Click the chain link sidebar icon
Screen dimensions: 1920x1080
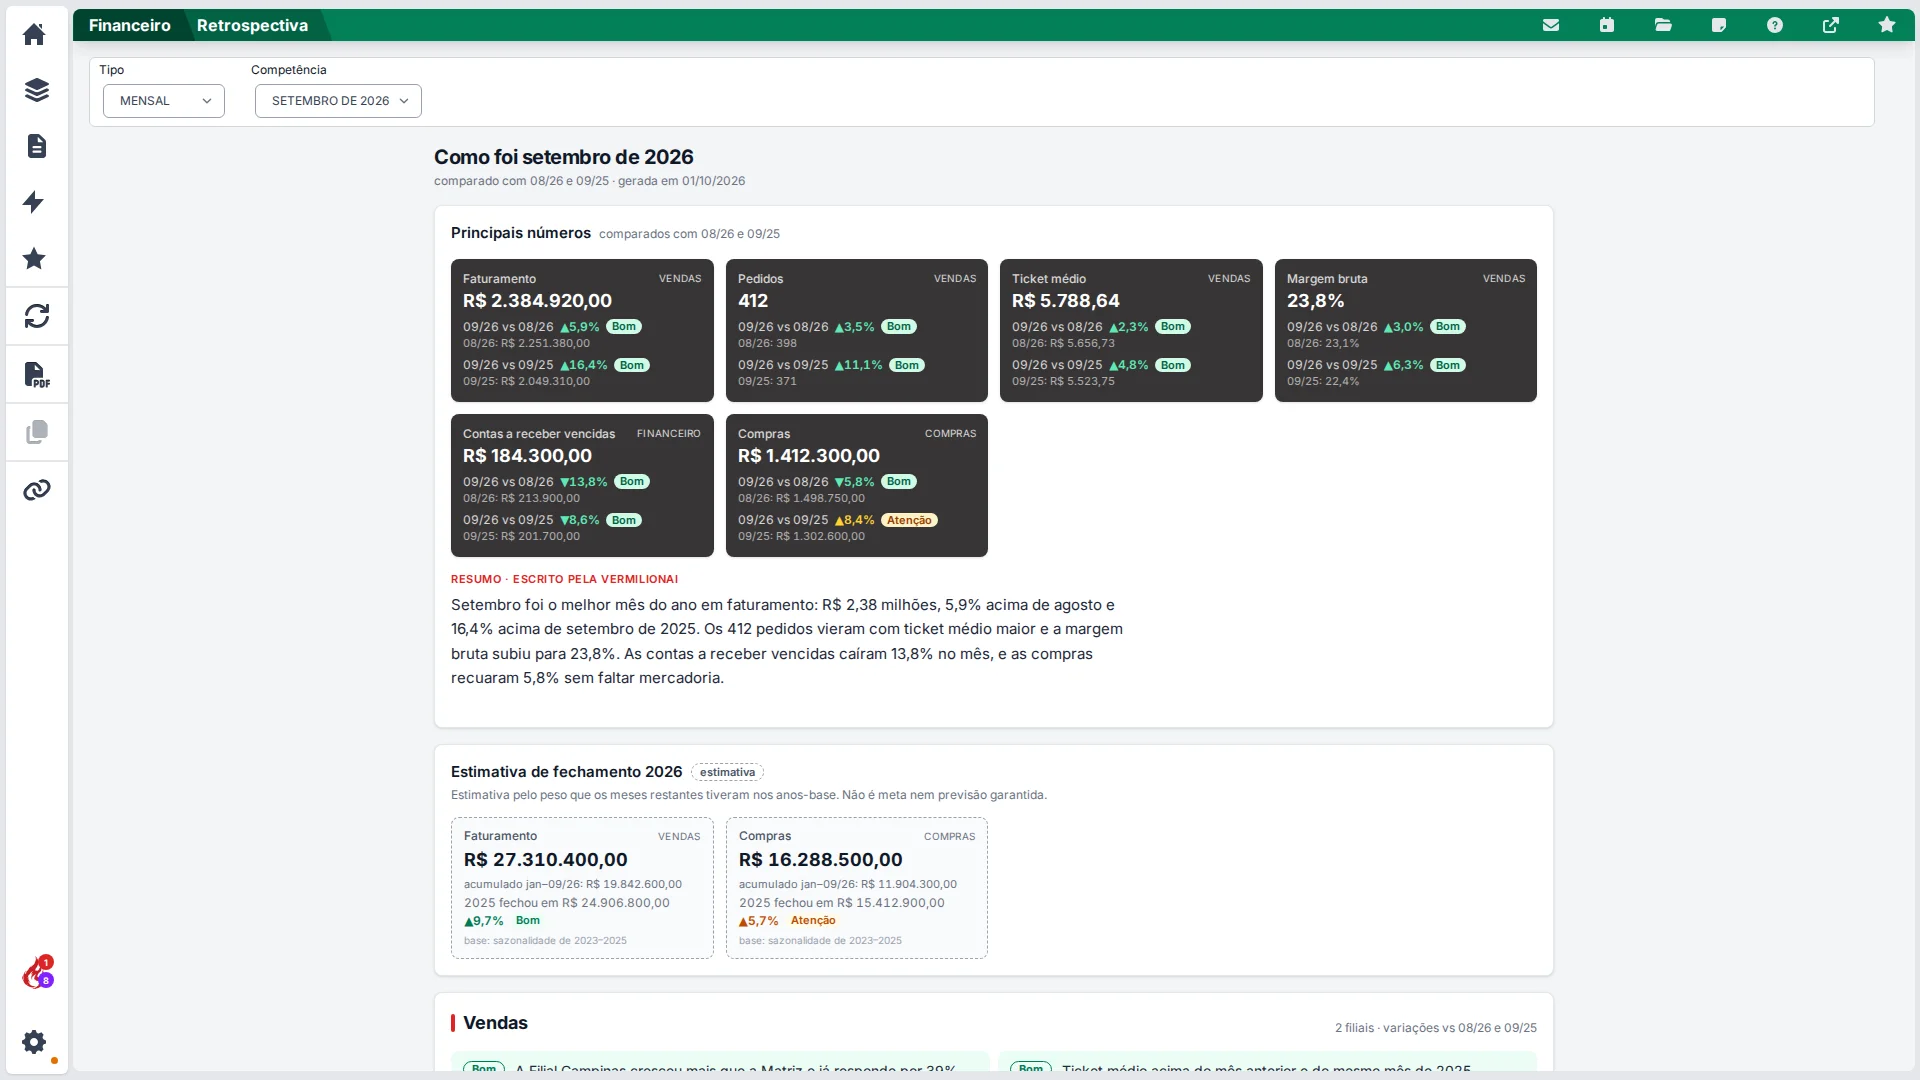click(36, 490)
